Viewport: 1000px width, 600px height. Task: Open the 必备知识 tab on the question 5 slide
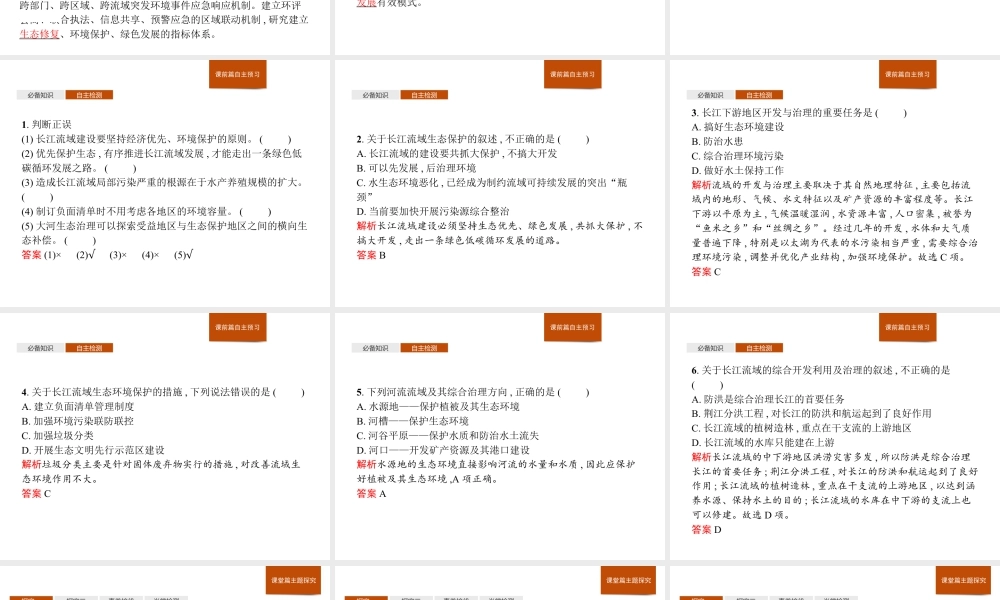tap(376, 348)
